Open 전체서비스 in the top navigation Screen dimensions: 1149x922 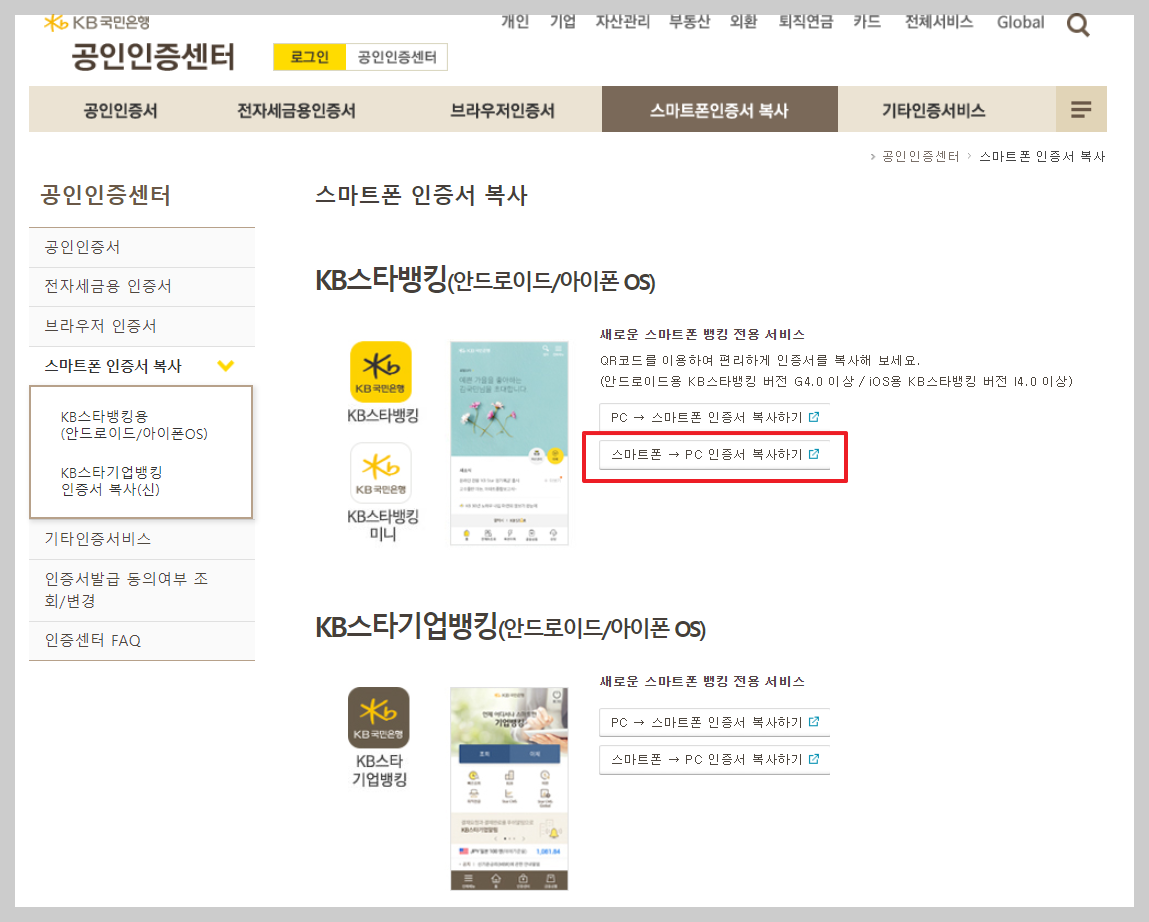939,22
